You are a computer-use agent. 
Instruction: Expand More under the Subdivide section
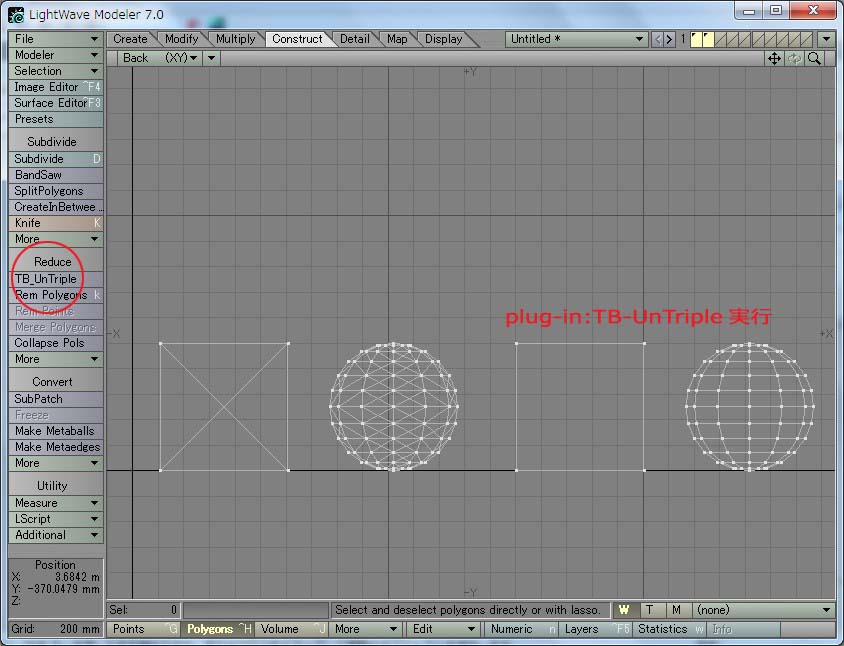click(56, 239)
